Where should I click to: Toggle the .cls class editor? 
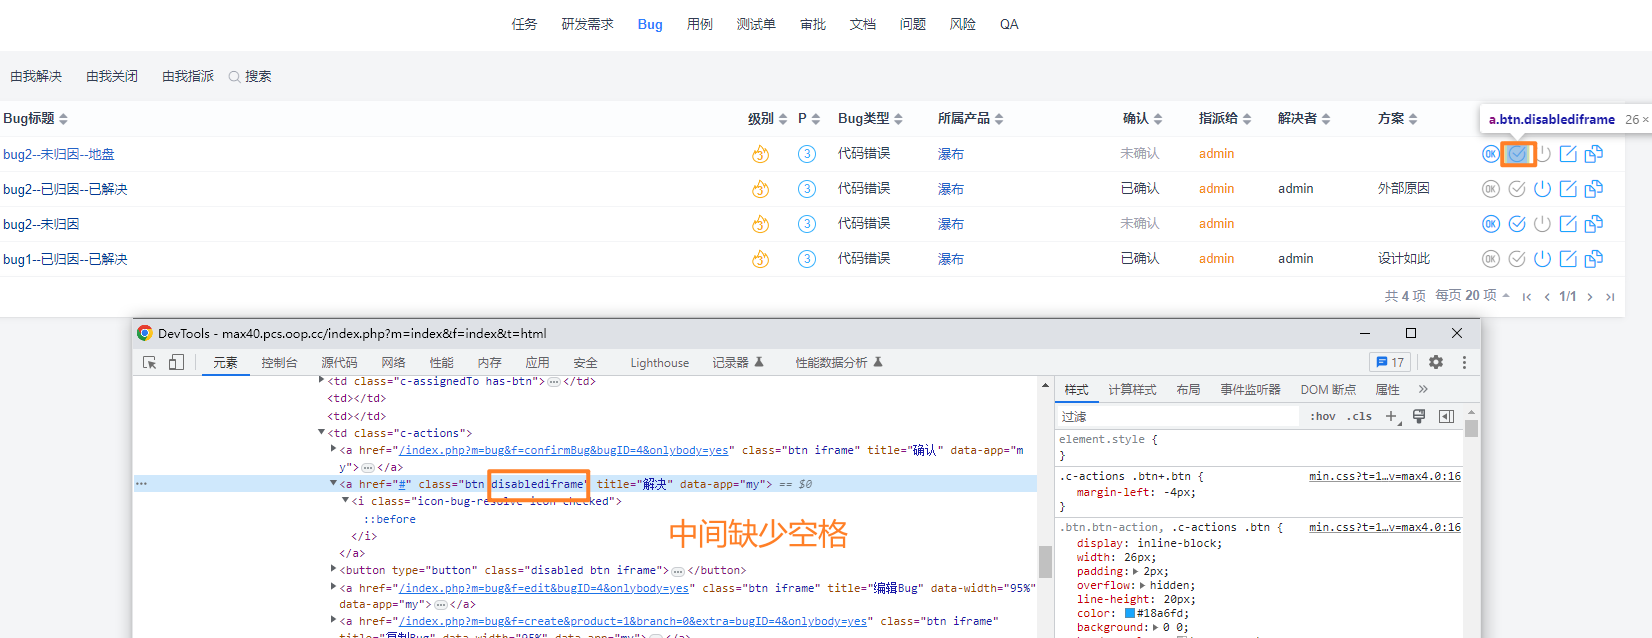click(1359, 416)
